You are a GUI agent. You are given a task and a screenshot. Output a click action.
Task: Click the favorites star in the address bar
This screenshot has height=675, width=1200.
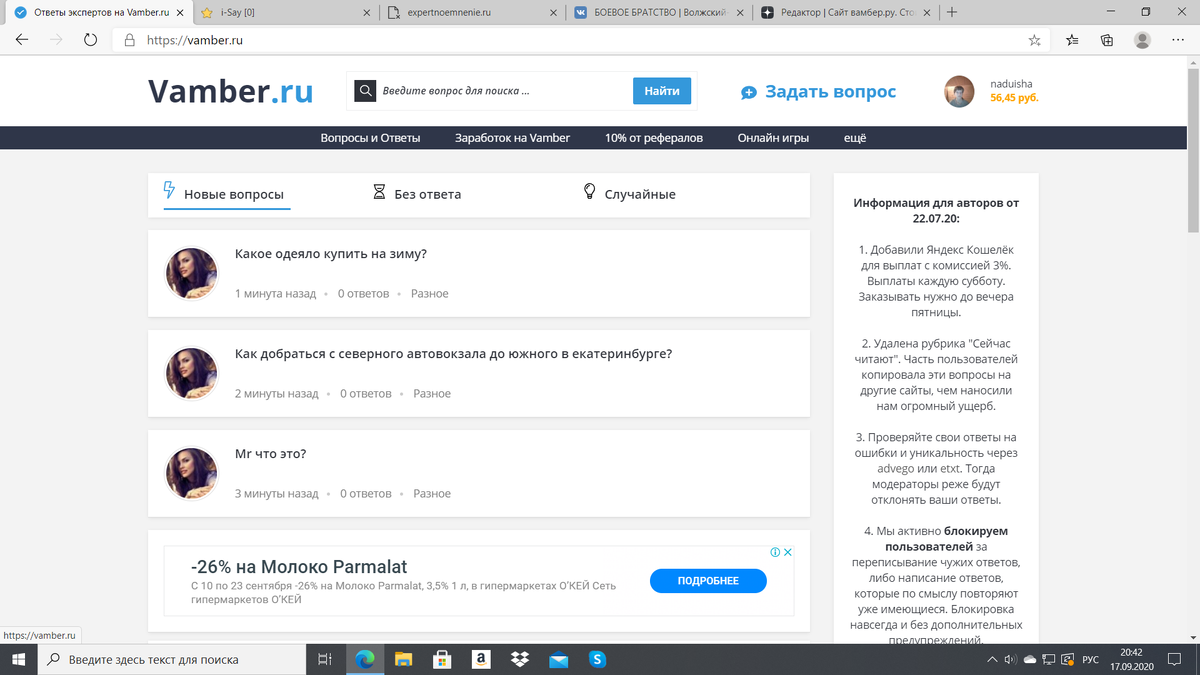pos(1035,39)
